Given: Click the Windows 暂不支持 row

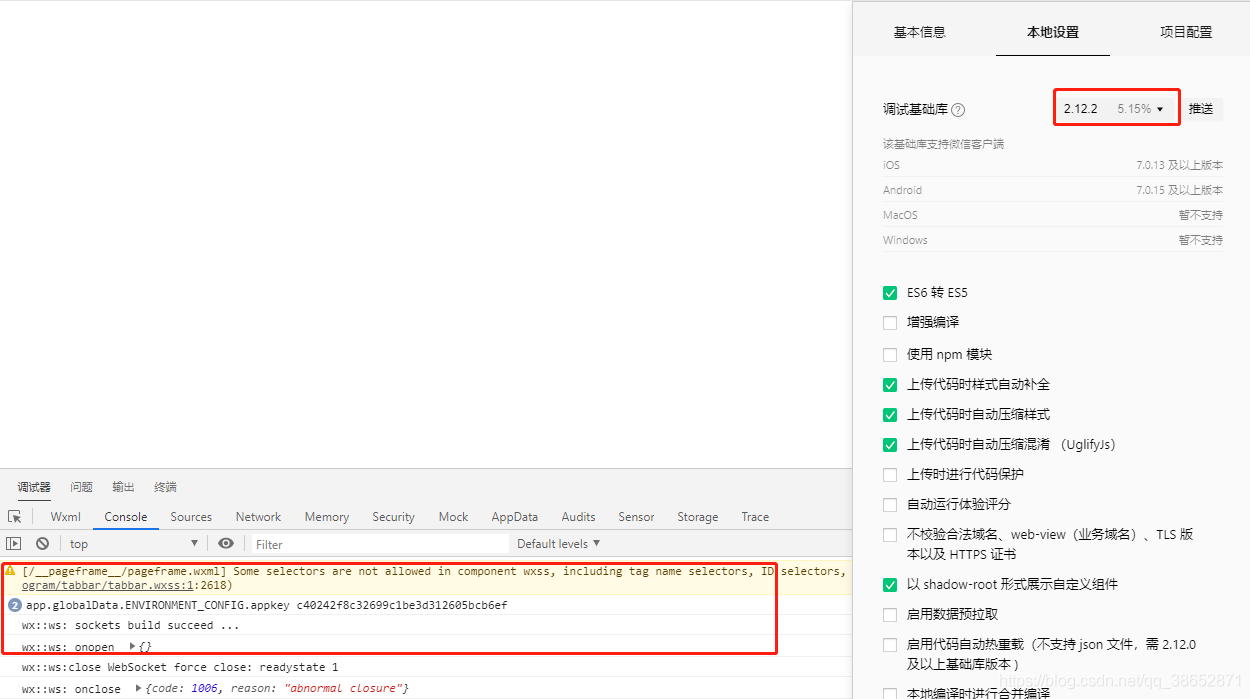Looking at the screenshot, I should coord(1052,240).
